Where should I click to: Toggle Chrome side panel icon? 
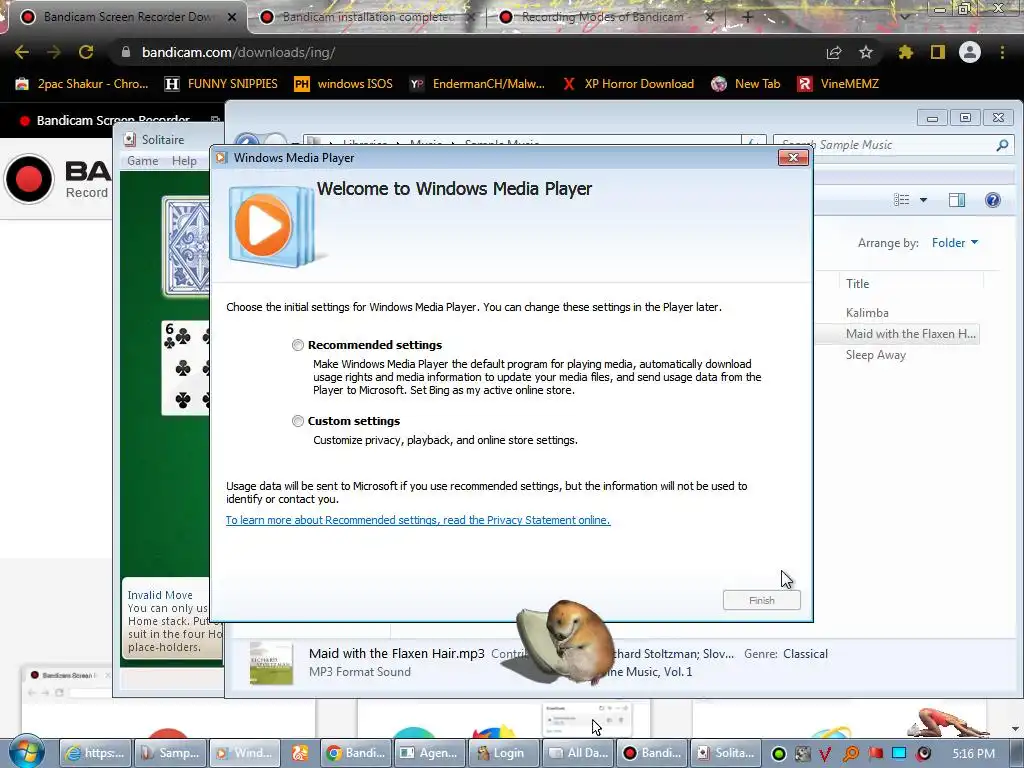click(x=938, y=52)
